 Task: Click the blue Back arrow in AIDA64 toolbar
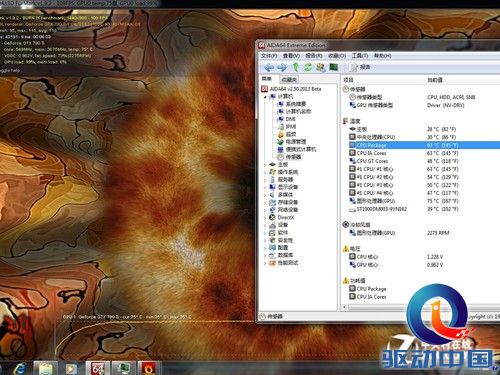pyautogui.click(x=269, y=67)
